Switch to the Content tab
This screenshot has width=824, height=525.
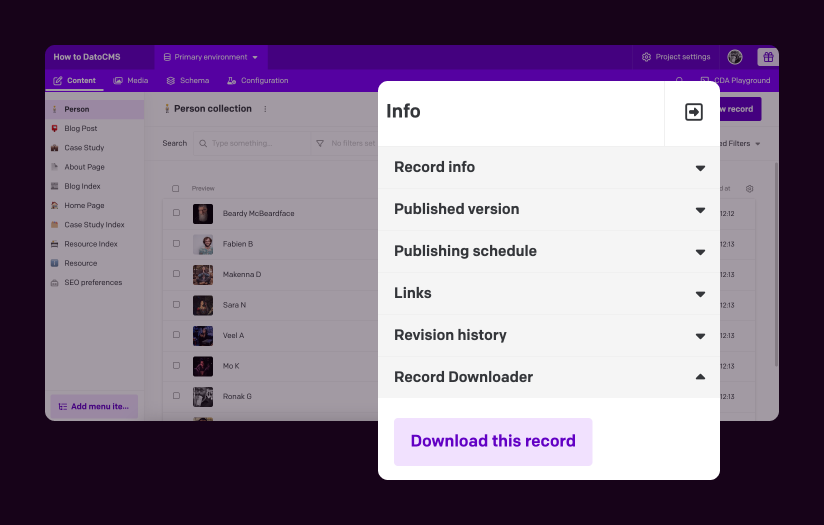point(74,80)
